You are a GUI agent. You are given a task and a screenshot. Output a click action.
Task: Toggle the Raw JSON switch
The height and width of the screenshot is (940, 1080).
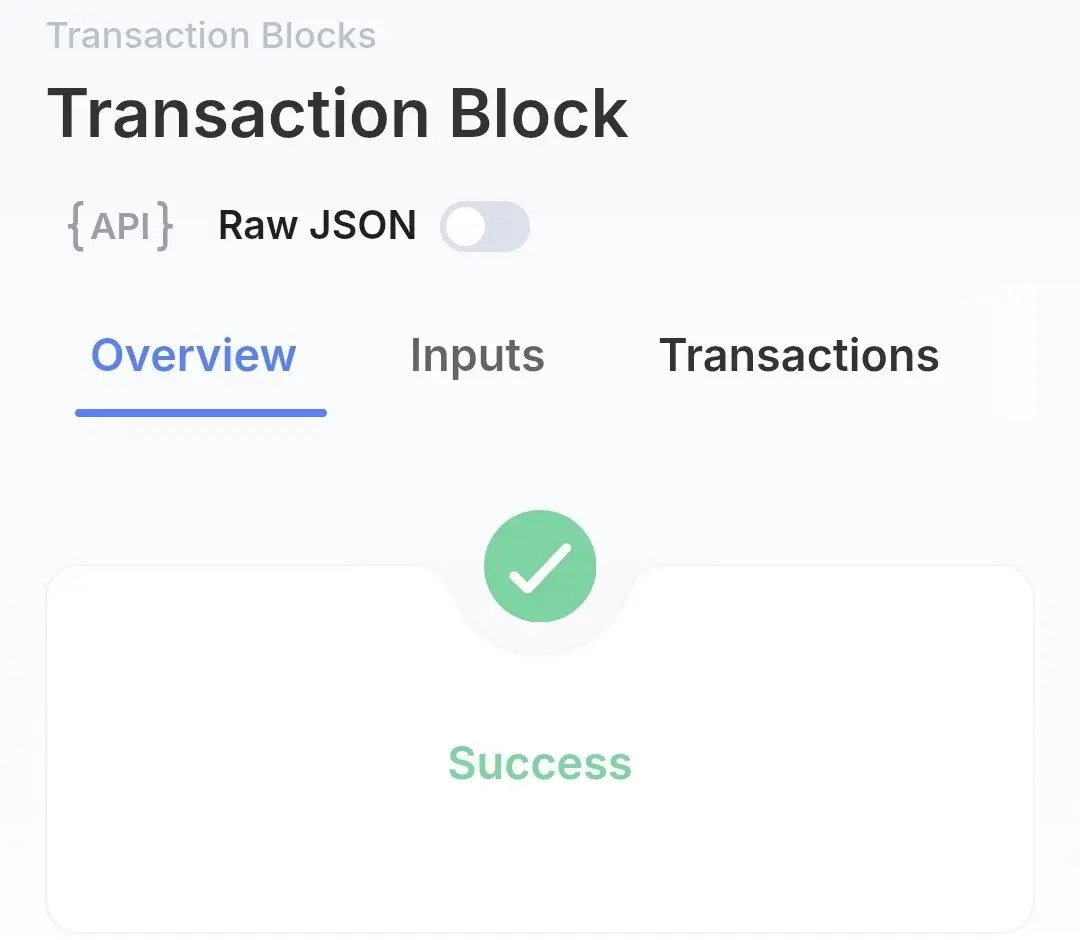tap(485, 226)
